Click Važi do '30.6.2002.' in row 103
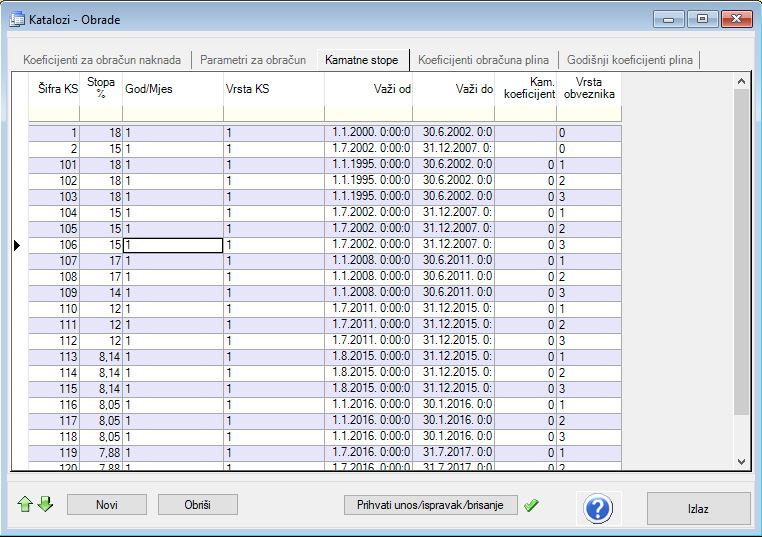The width and height of the screenshot is (762, 537). pos(454,197)
